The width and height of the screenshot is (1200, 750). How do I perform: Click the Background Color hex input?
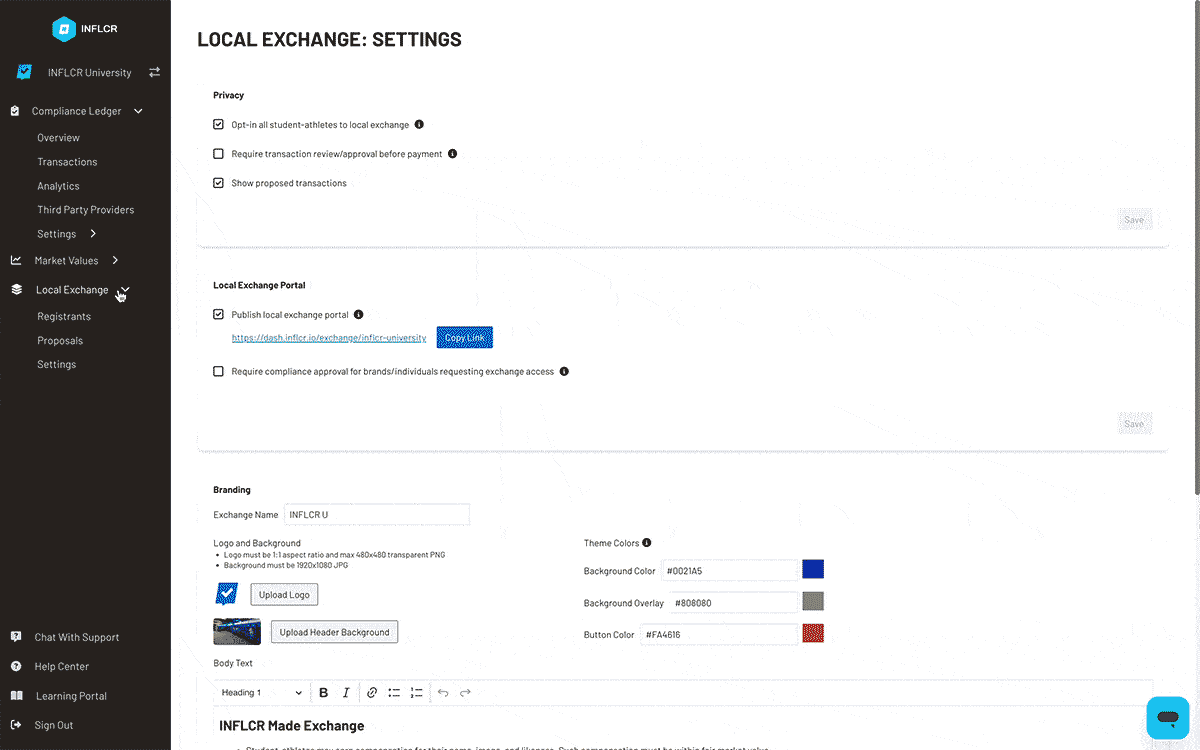click(730, 571)
